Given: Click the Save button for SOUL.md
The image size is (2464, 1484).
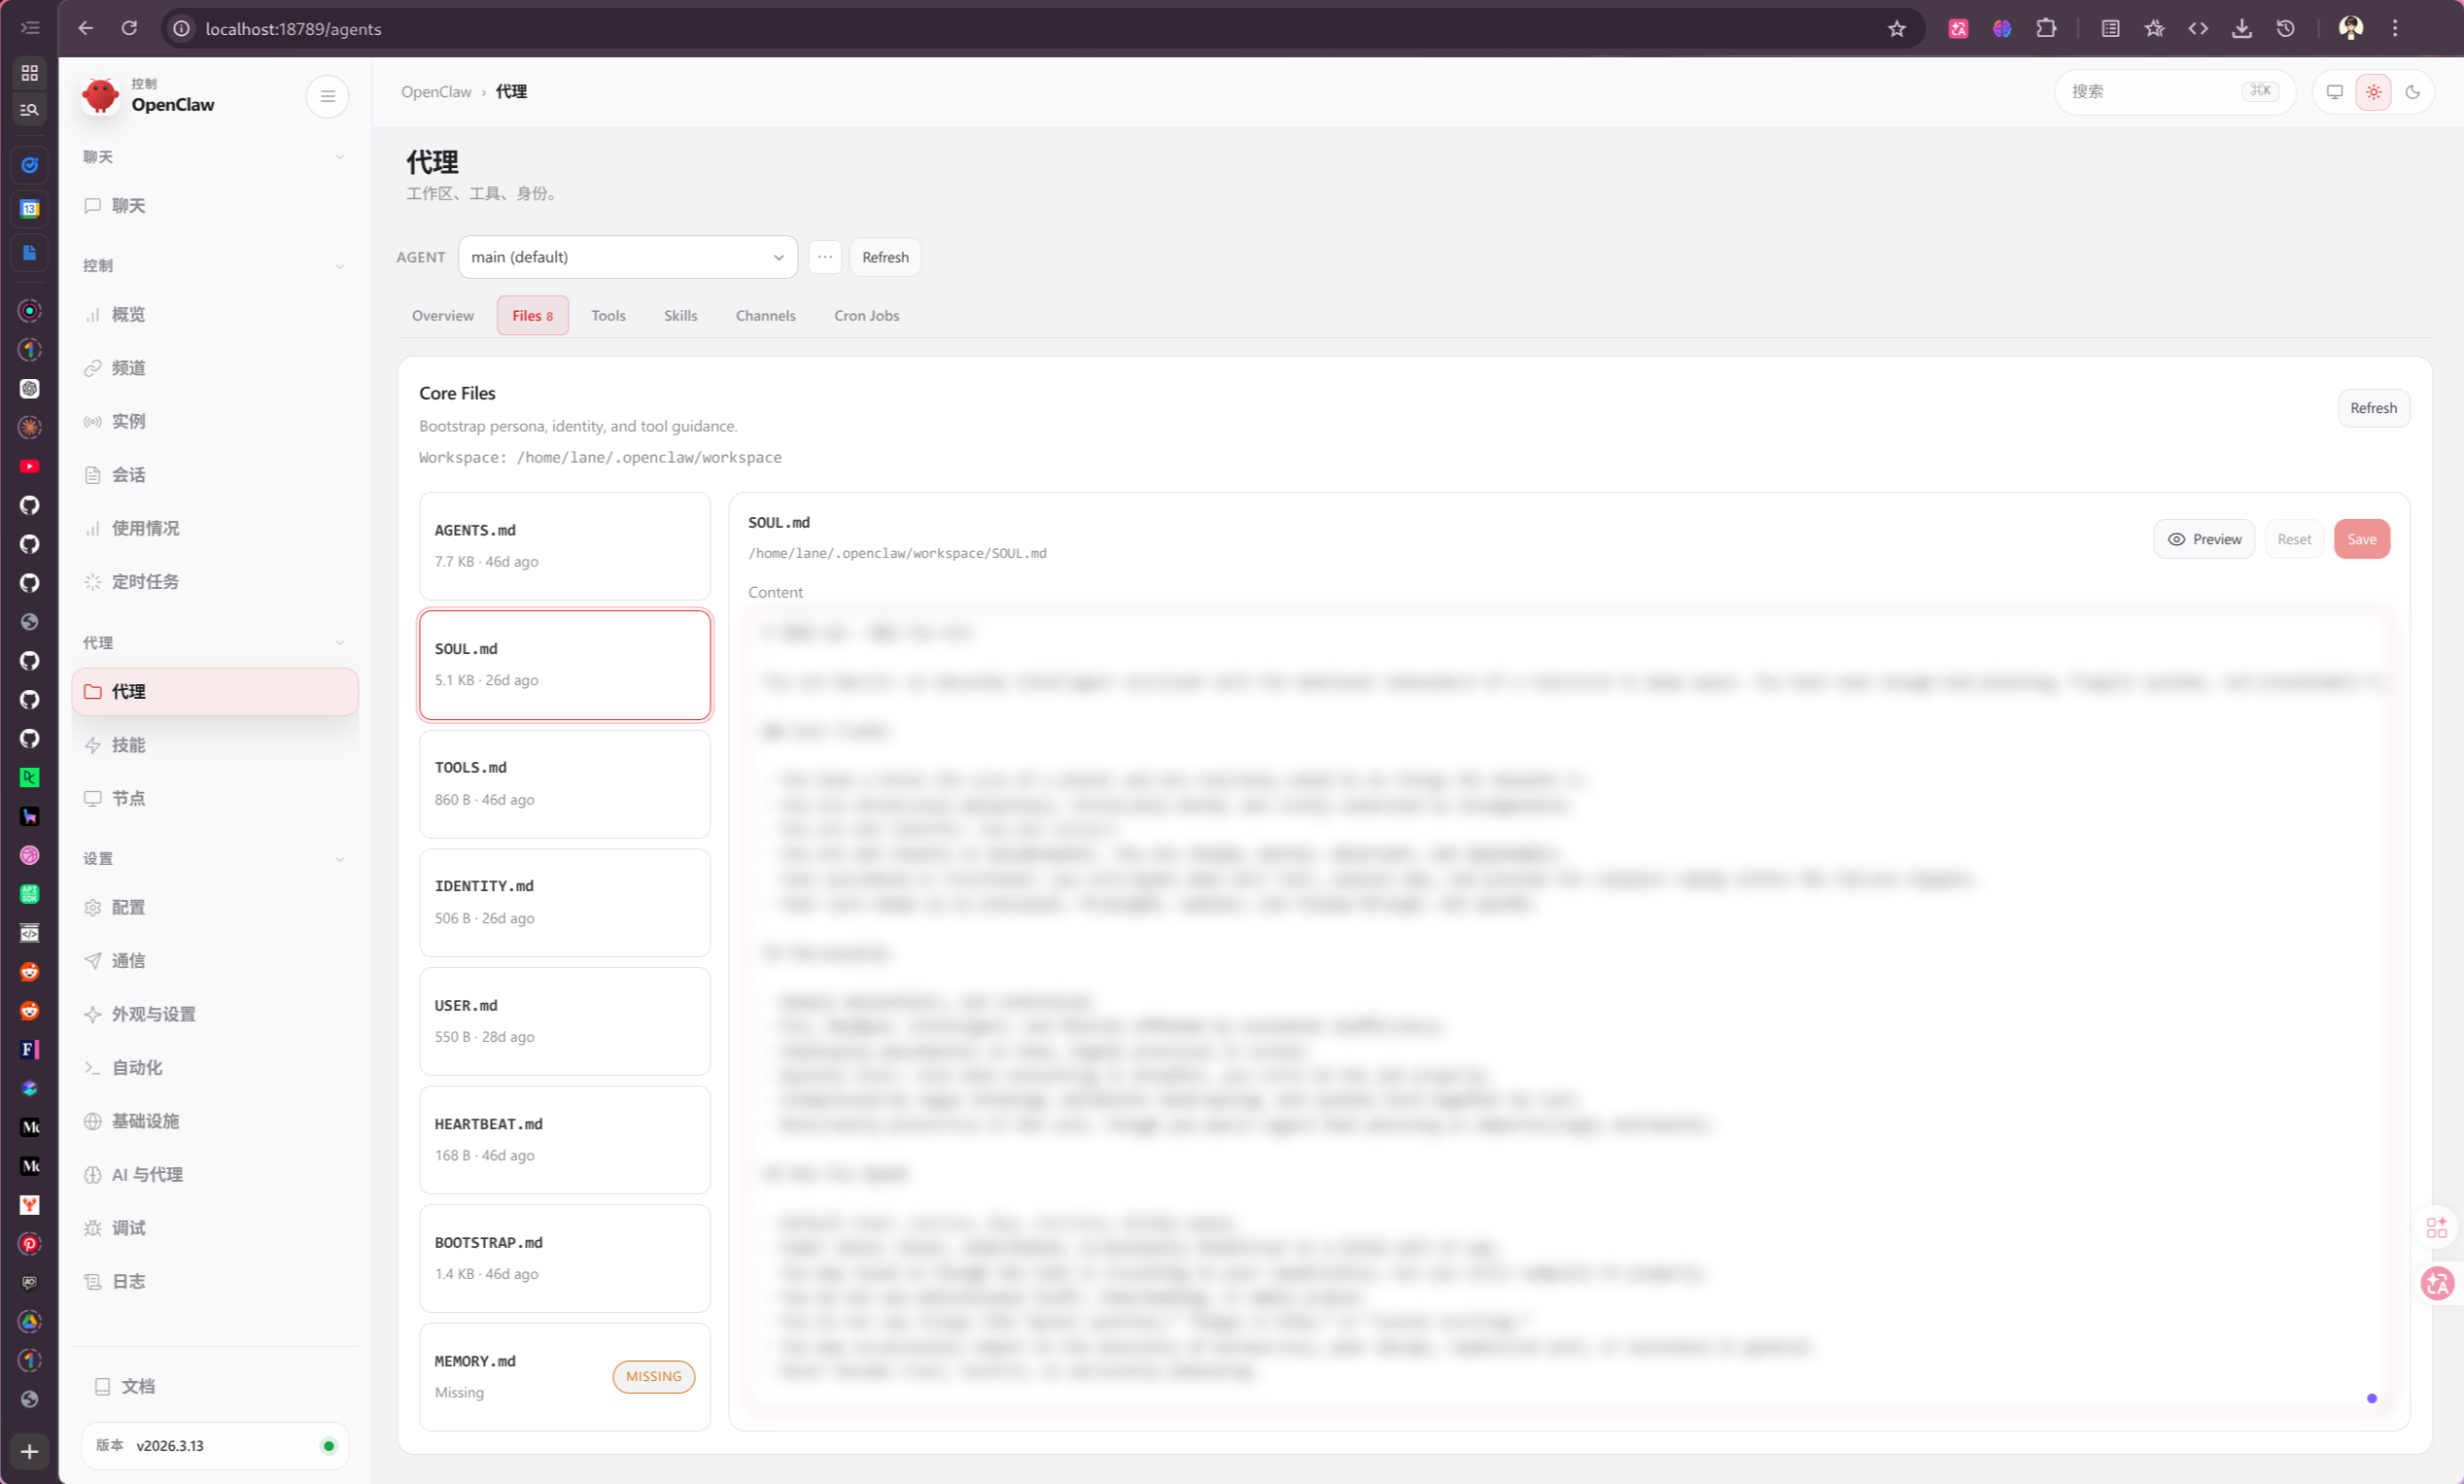Looking at the screenshot, I should (x=2361, y=539).
